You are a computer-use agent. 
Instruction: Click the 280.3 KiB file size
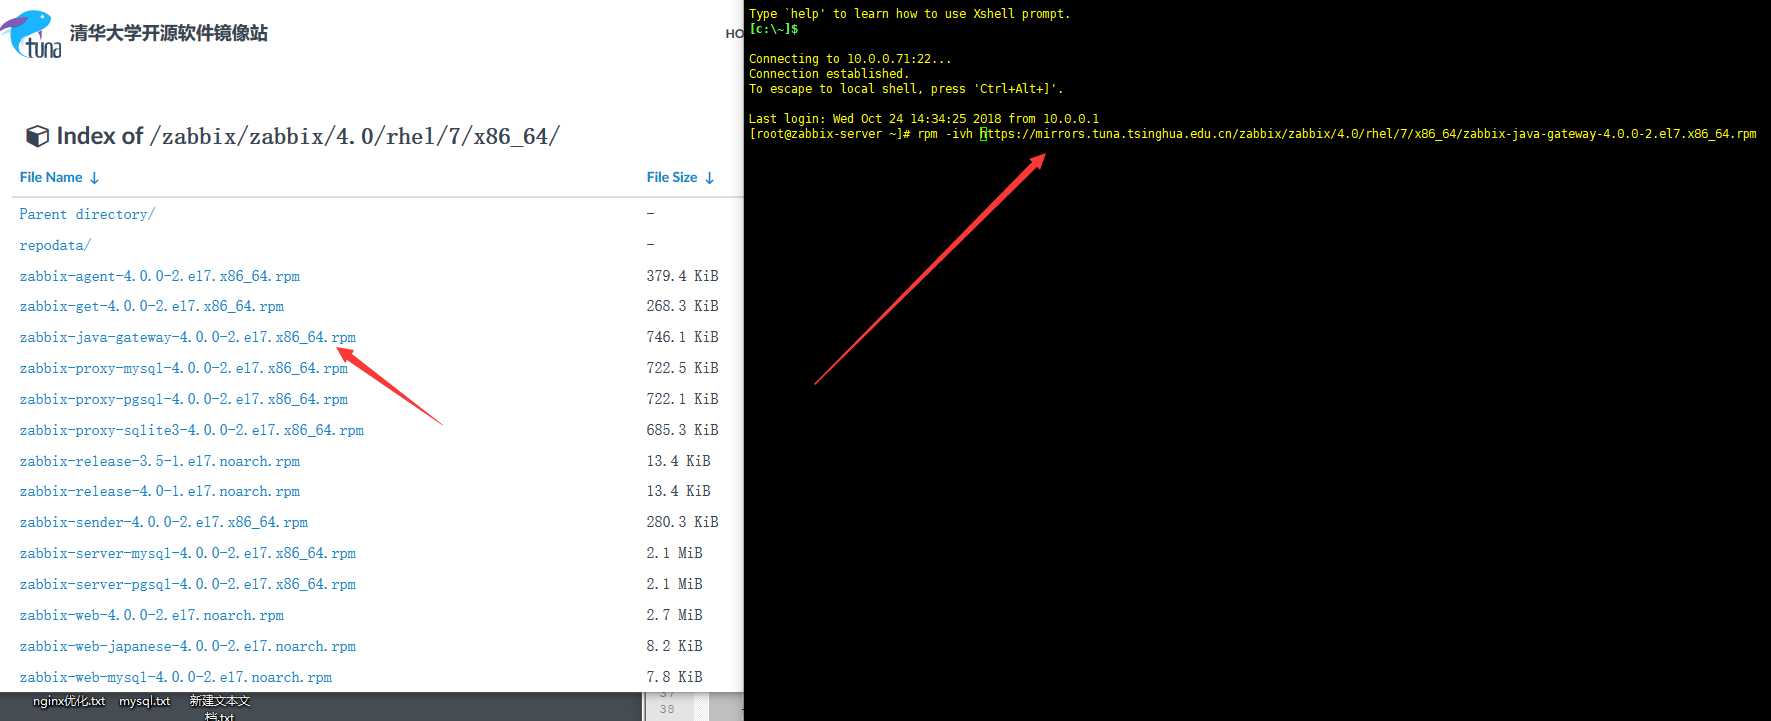click(x=682, y=522)
